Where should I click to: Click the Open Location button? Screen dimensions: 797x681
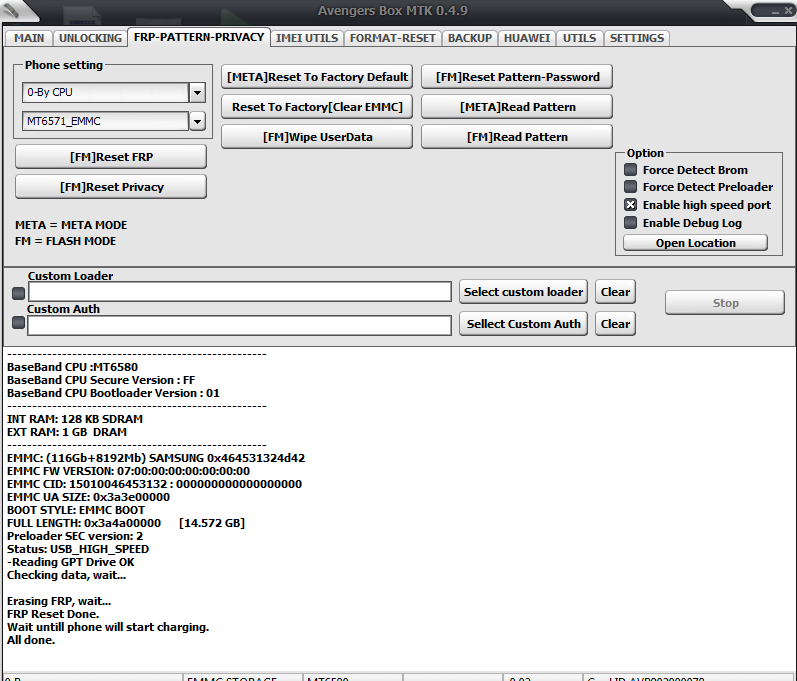(x=695, y=243)
